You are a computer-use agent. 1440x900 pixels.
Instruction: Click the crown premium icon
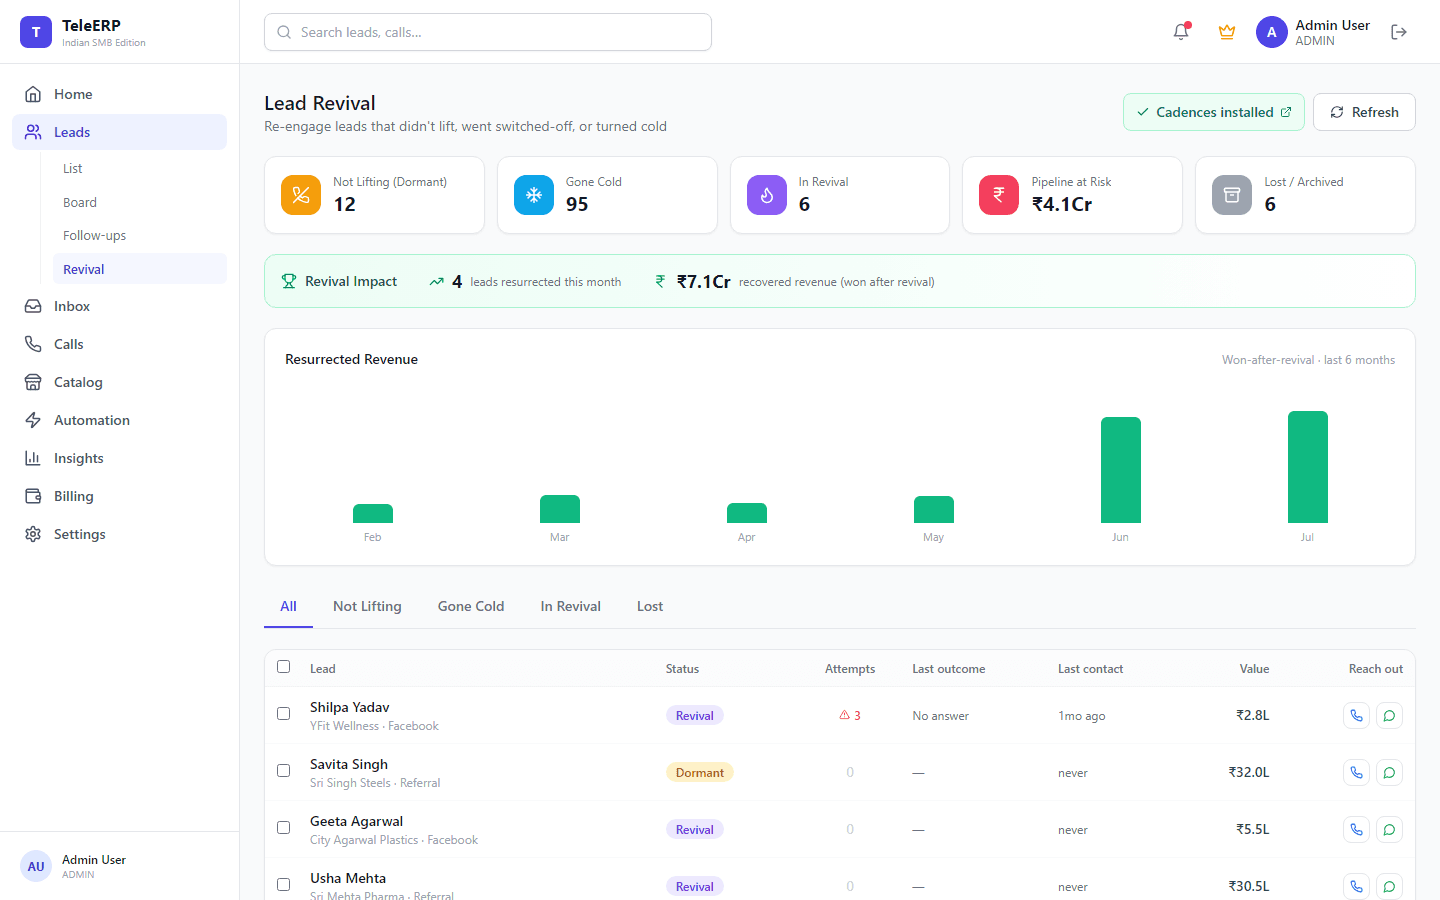[1227, 32]
